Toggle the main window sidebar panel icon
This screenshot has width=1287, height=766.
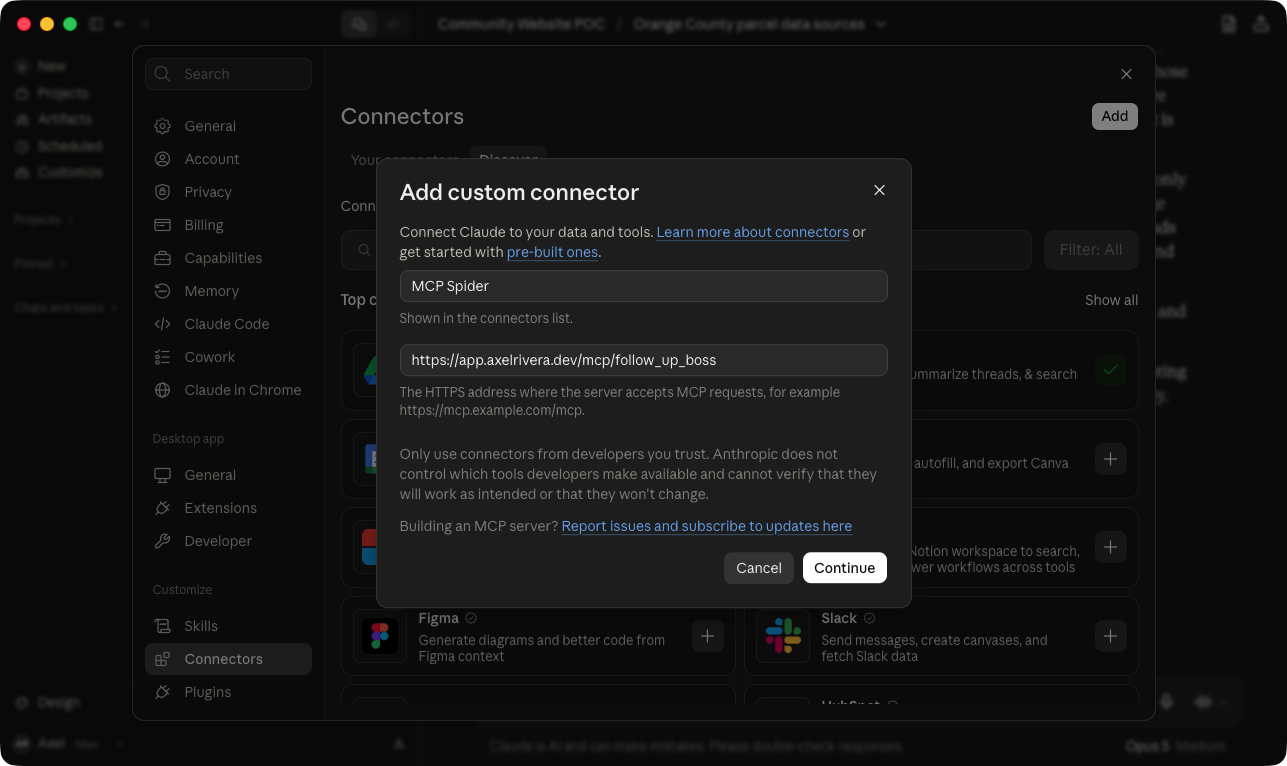pos(96,24)
